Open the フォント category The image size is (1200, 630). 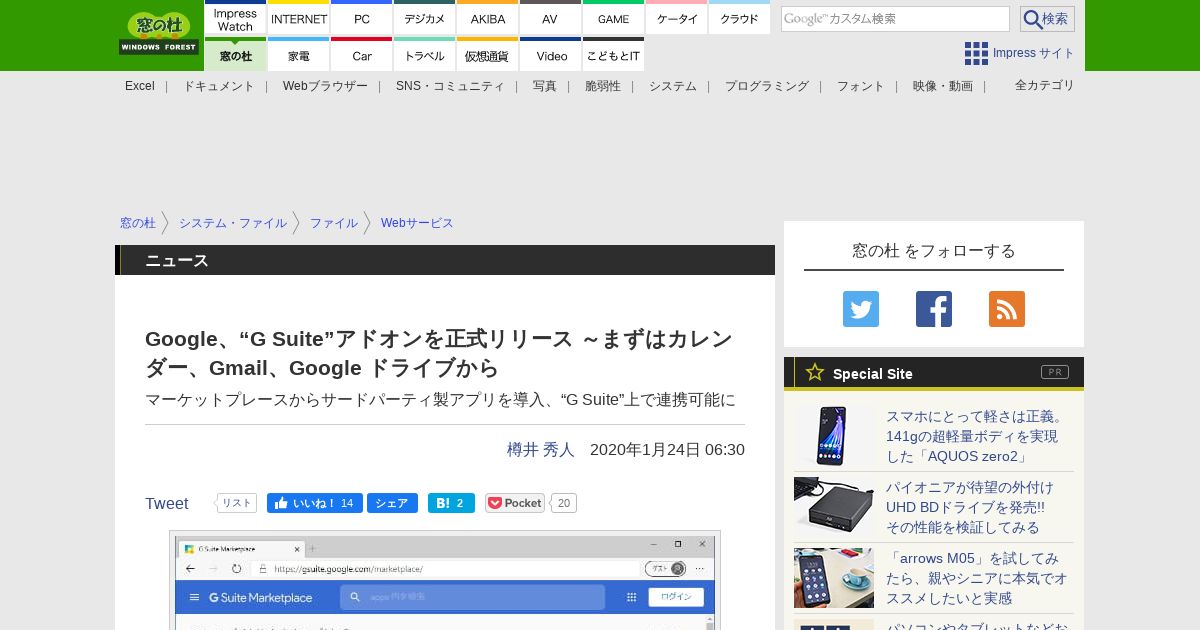pyautogui.click(x=861, y=86)
